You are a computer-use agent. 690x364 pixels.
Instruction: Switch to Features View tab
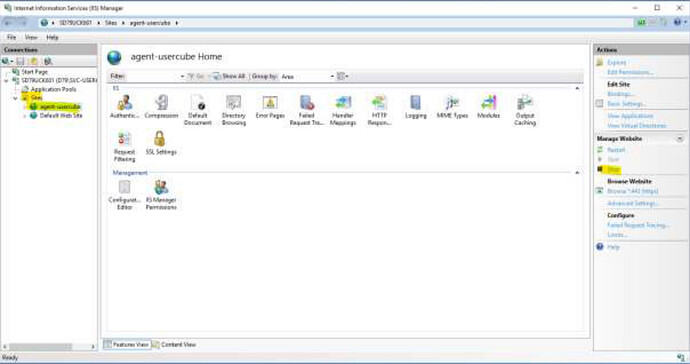coord(127,344)
